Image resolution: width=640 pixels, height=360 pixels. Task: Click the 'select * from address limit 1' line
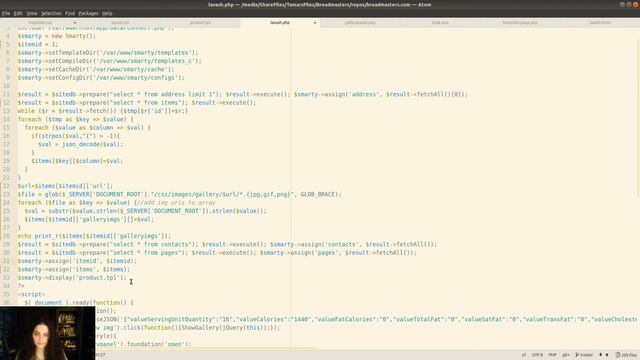(242, 94)
